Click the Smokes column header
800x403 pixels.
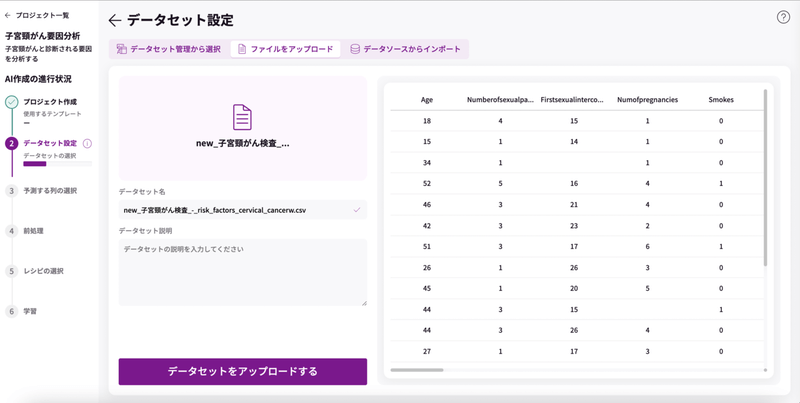pyautogui.click(x=721, y=100)
